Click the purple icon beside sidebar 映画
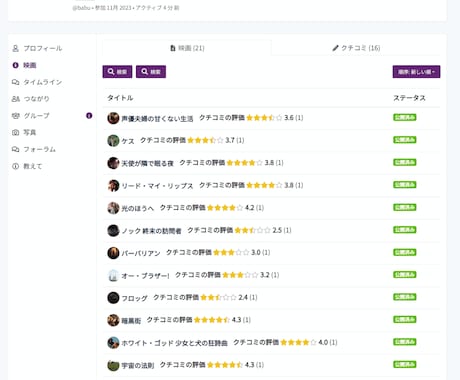The height and width of the screenshot is (380, 460). [x=16, y=65]
